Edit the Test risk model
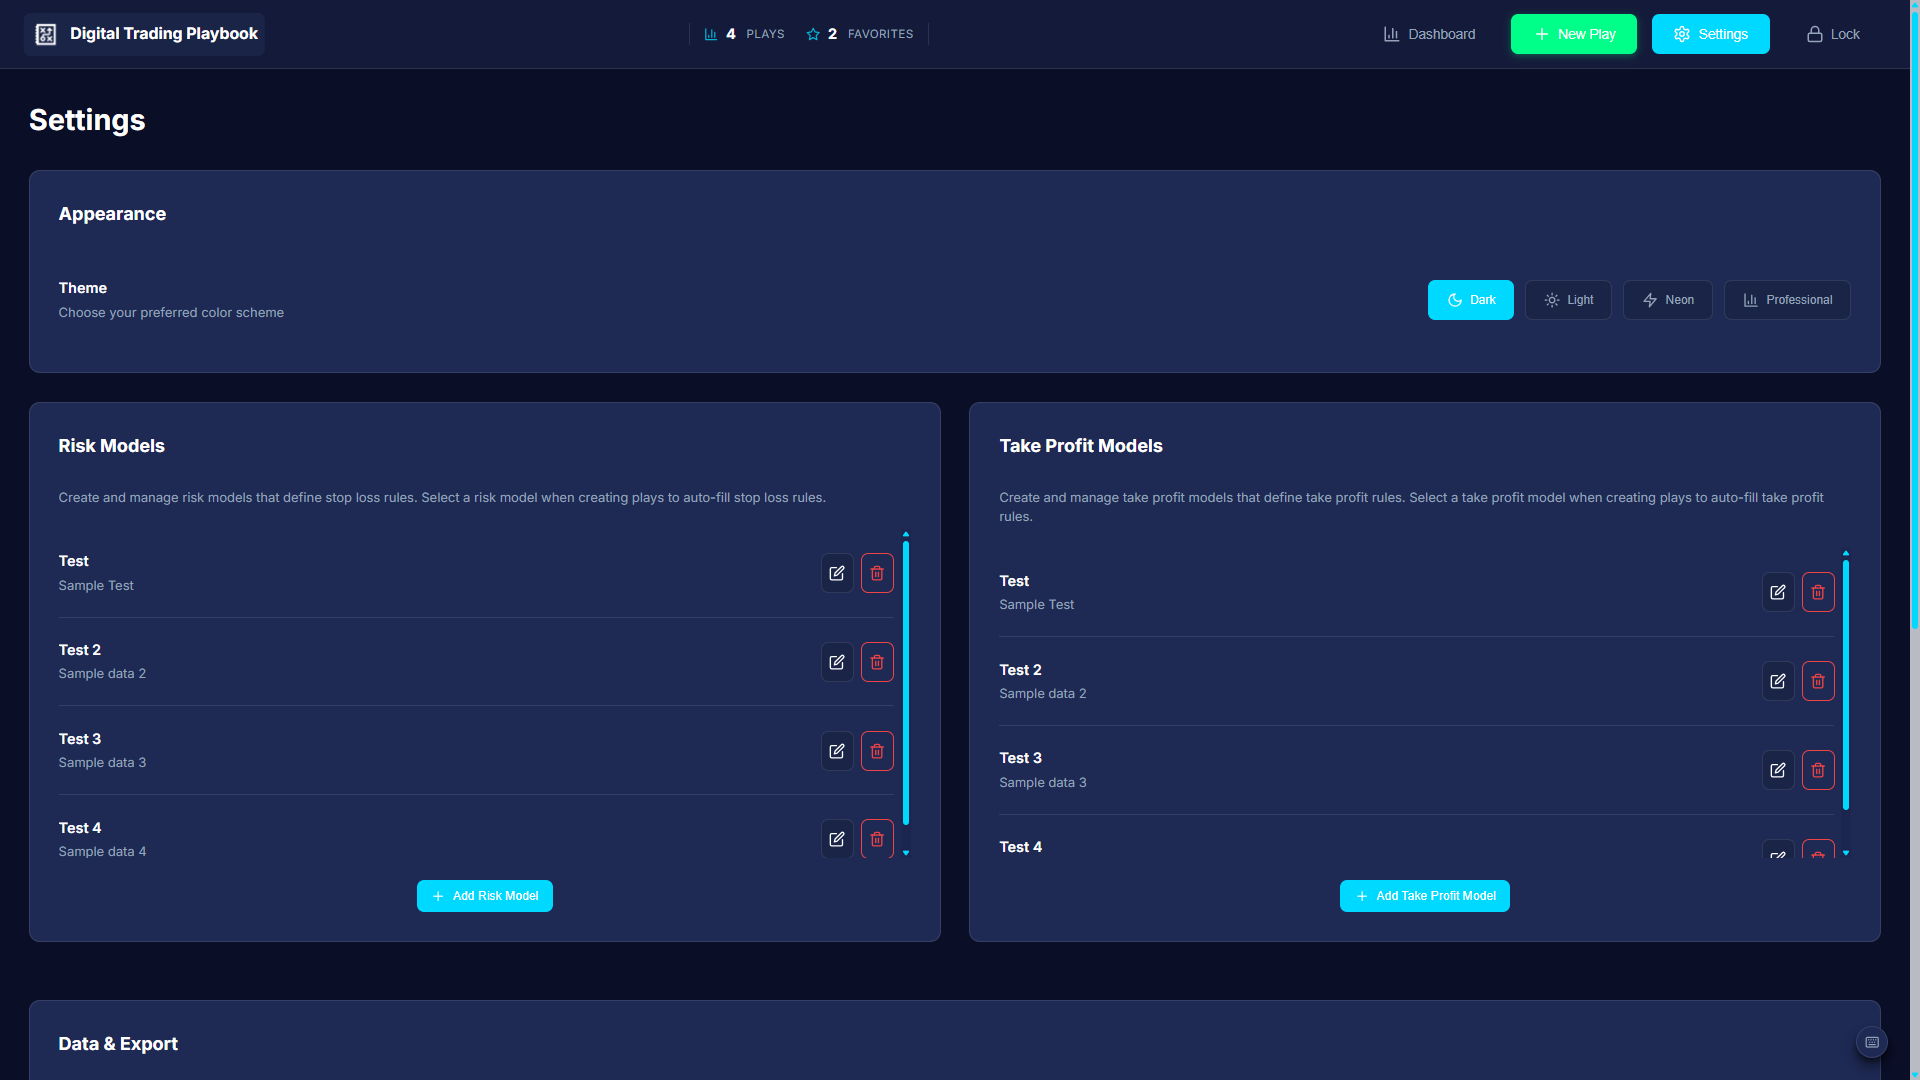 coord(837,573)
